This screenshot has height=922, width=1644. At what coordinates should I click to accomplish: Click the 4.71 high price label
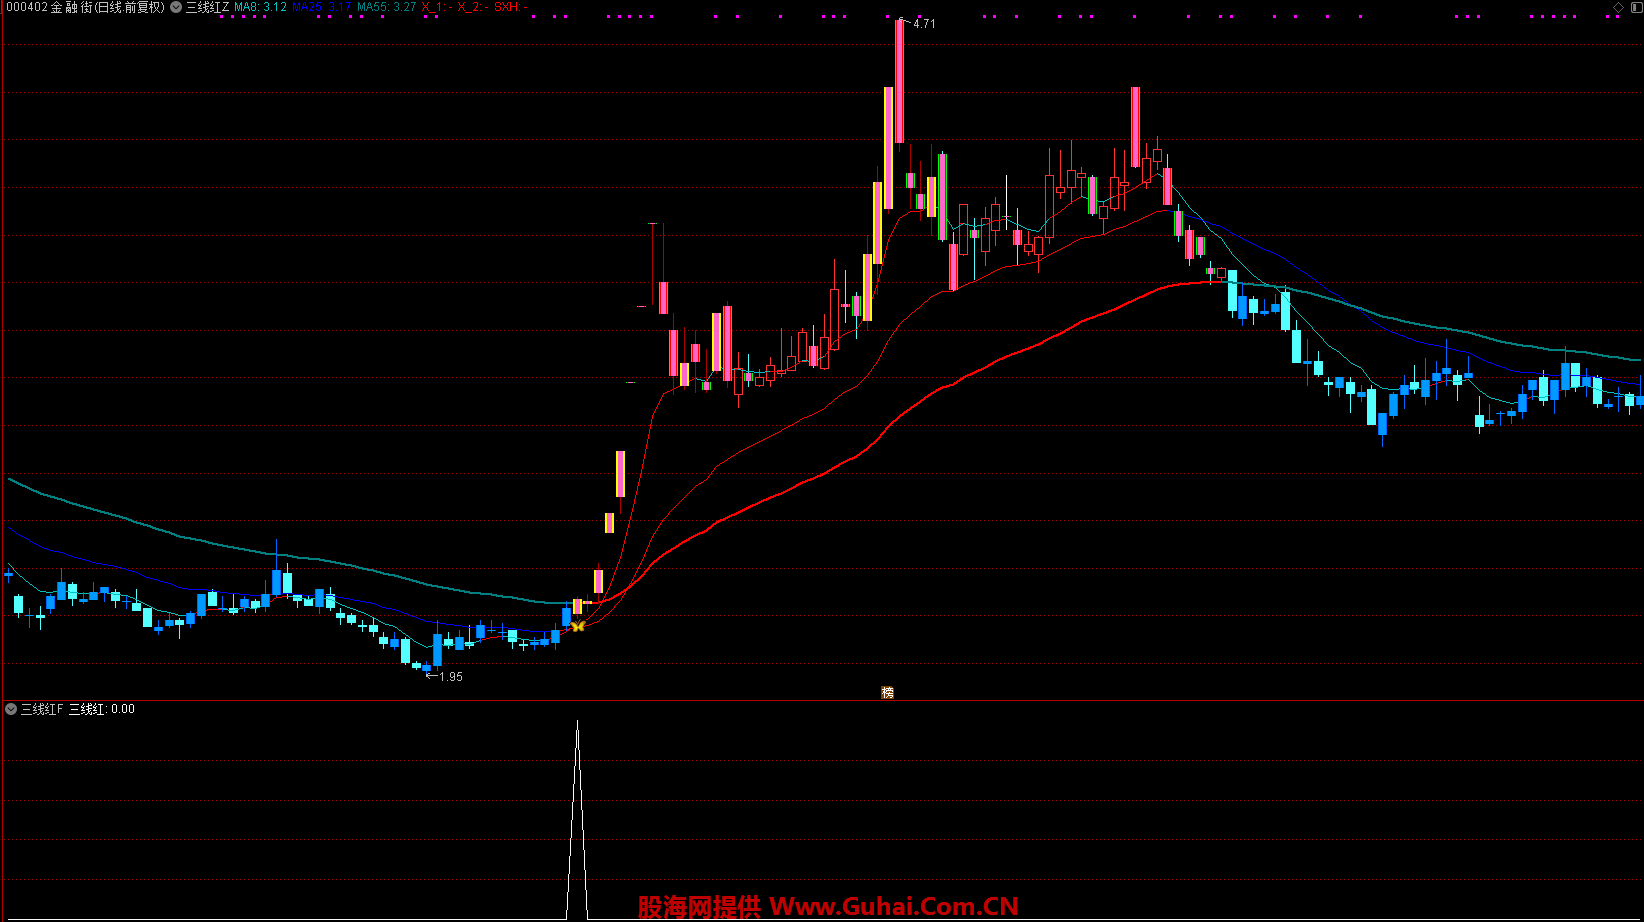coord(924,23)
